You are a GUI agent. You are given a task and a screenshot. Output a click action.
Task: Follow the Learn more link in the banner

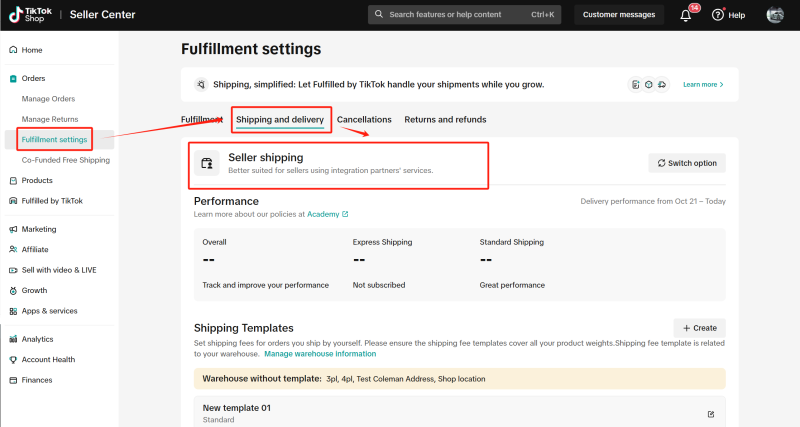[703, 85]
